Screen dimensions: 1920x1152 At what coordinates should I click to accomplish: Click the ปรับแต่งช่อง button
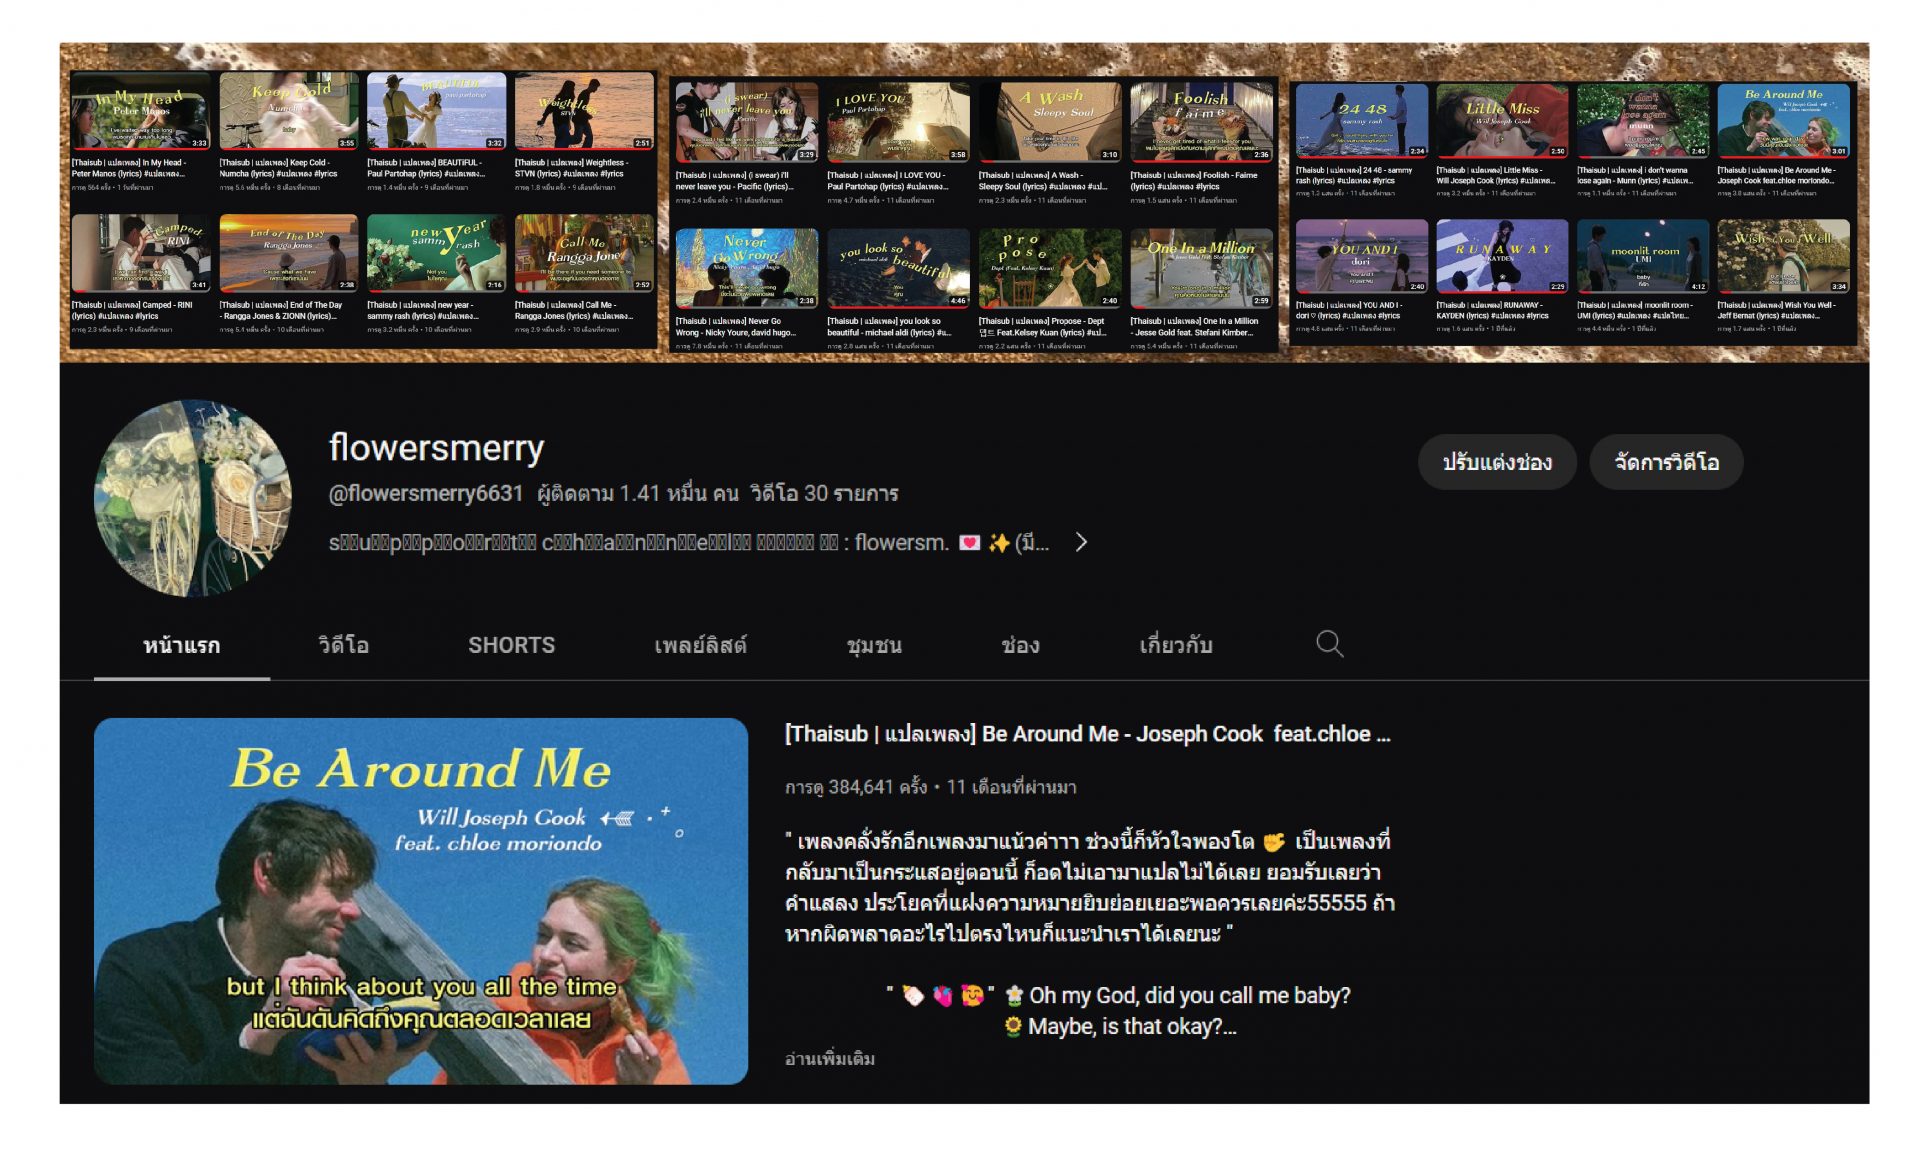click(1497, 462)
